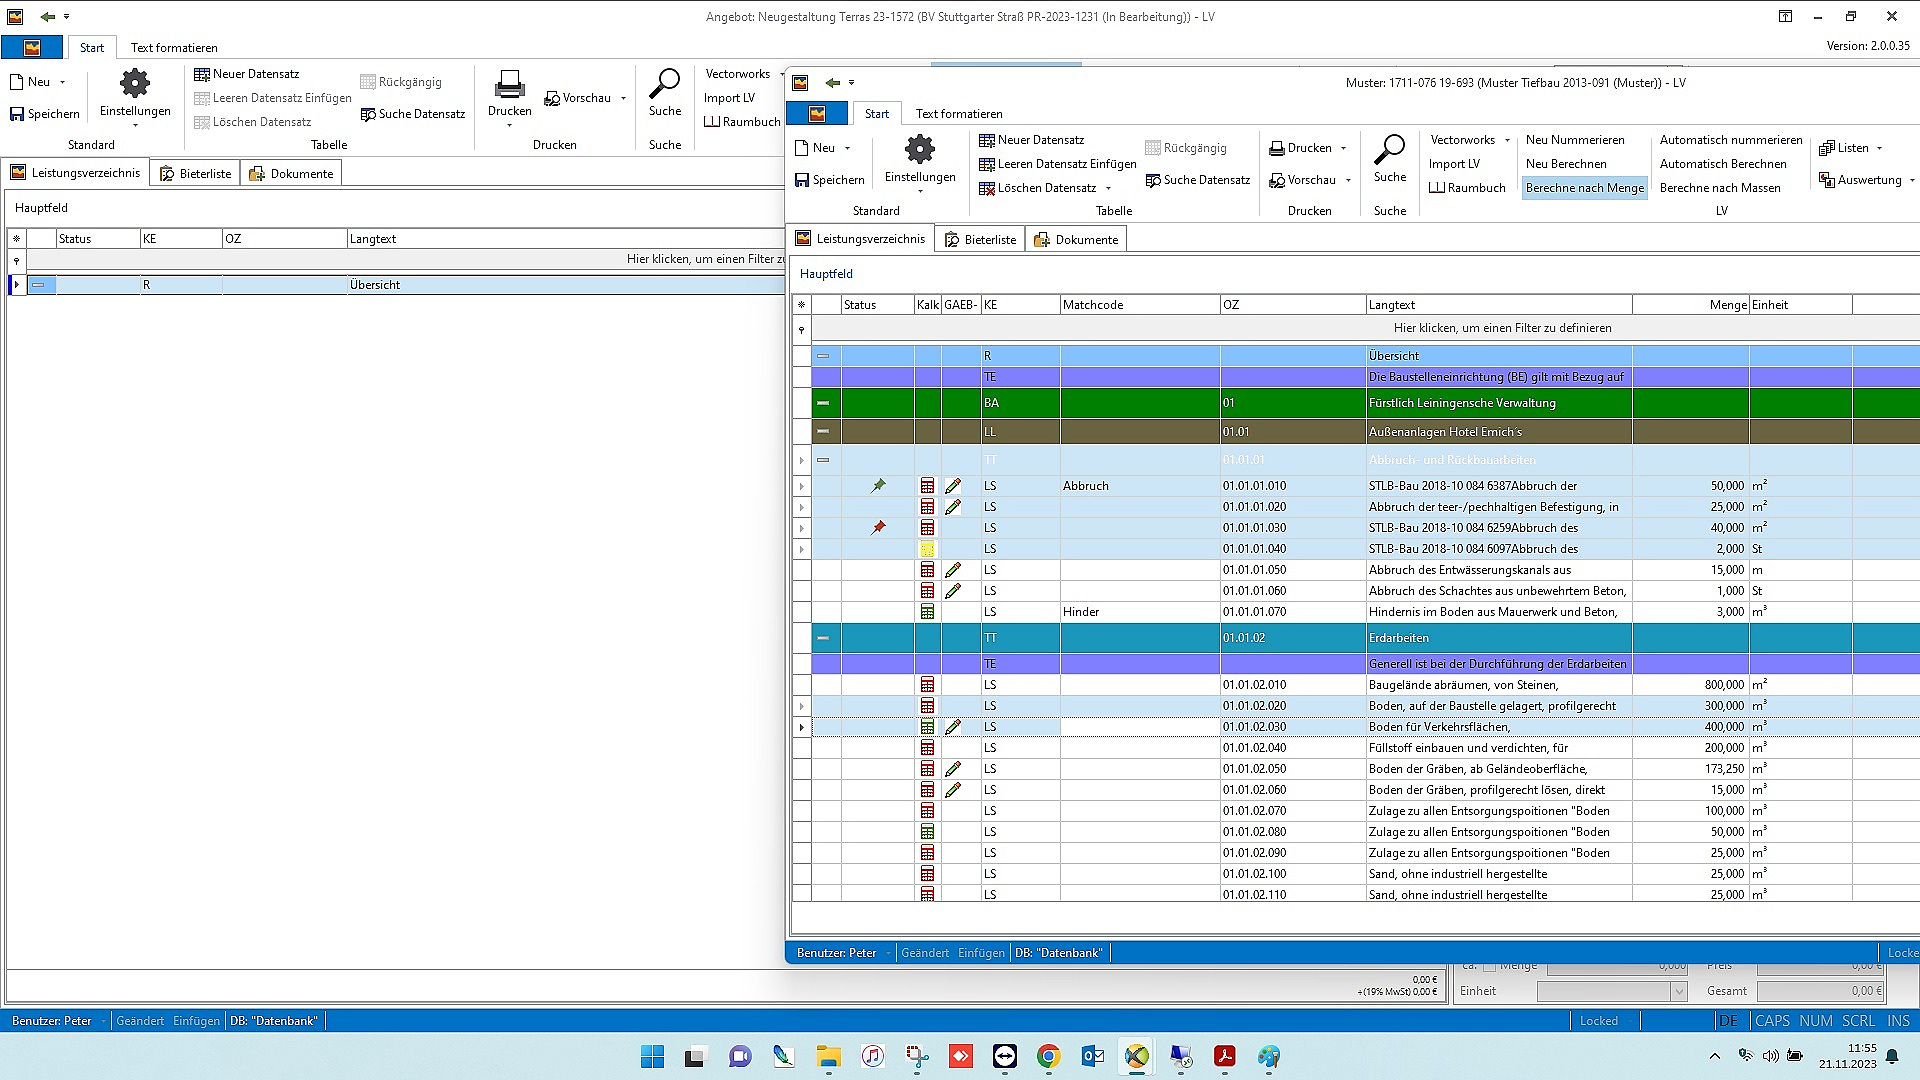Switch to Dokumente tab in Angebot window
Image resolution: width=1920 pixels, height=1080 pixels.
tap(291, 174)
